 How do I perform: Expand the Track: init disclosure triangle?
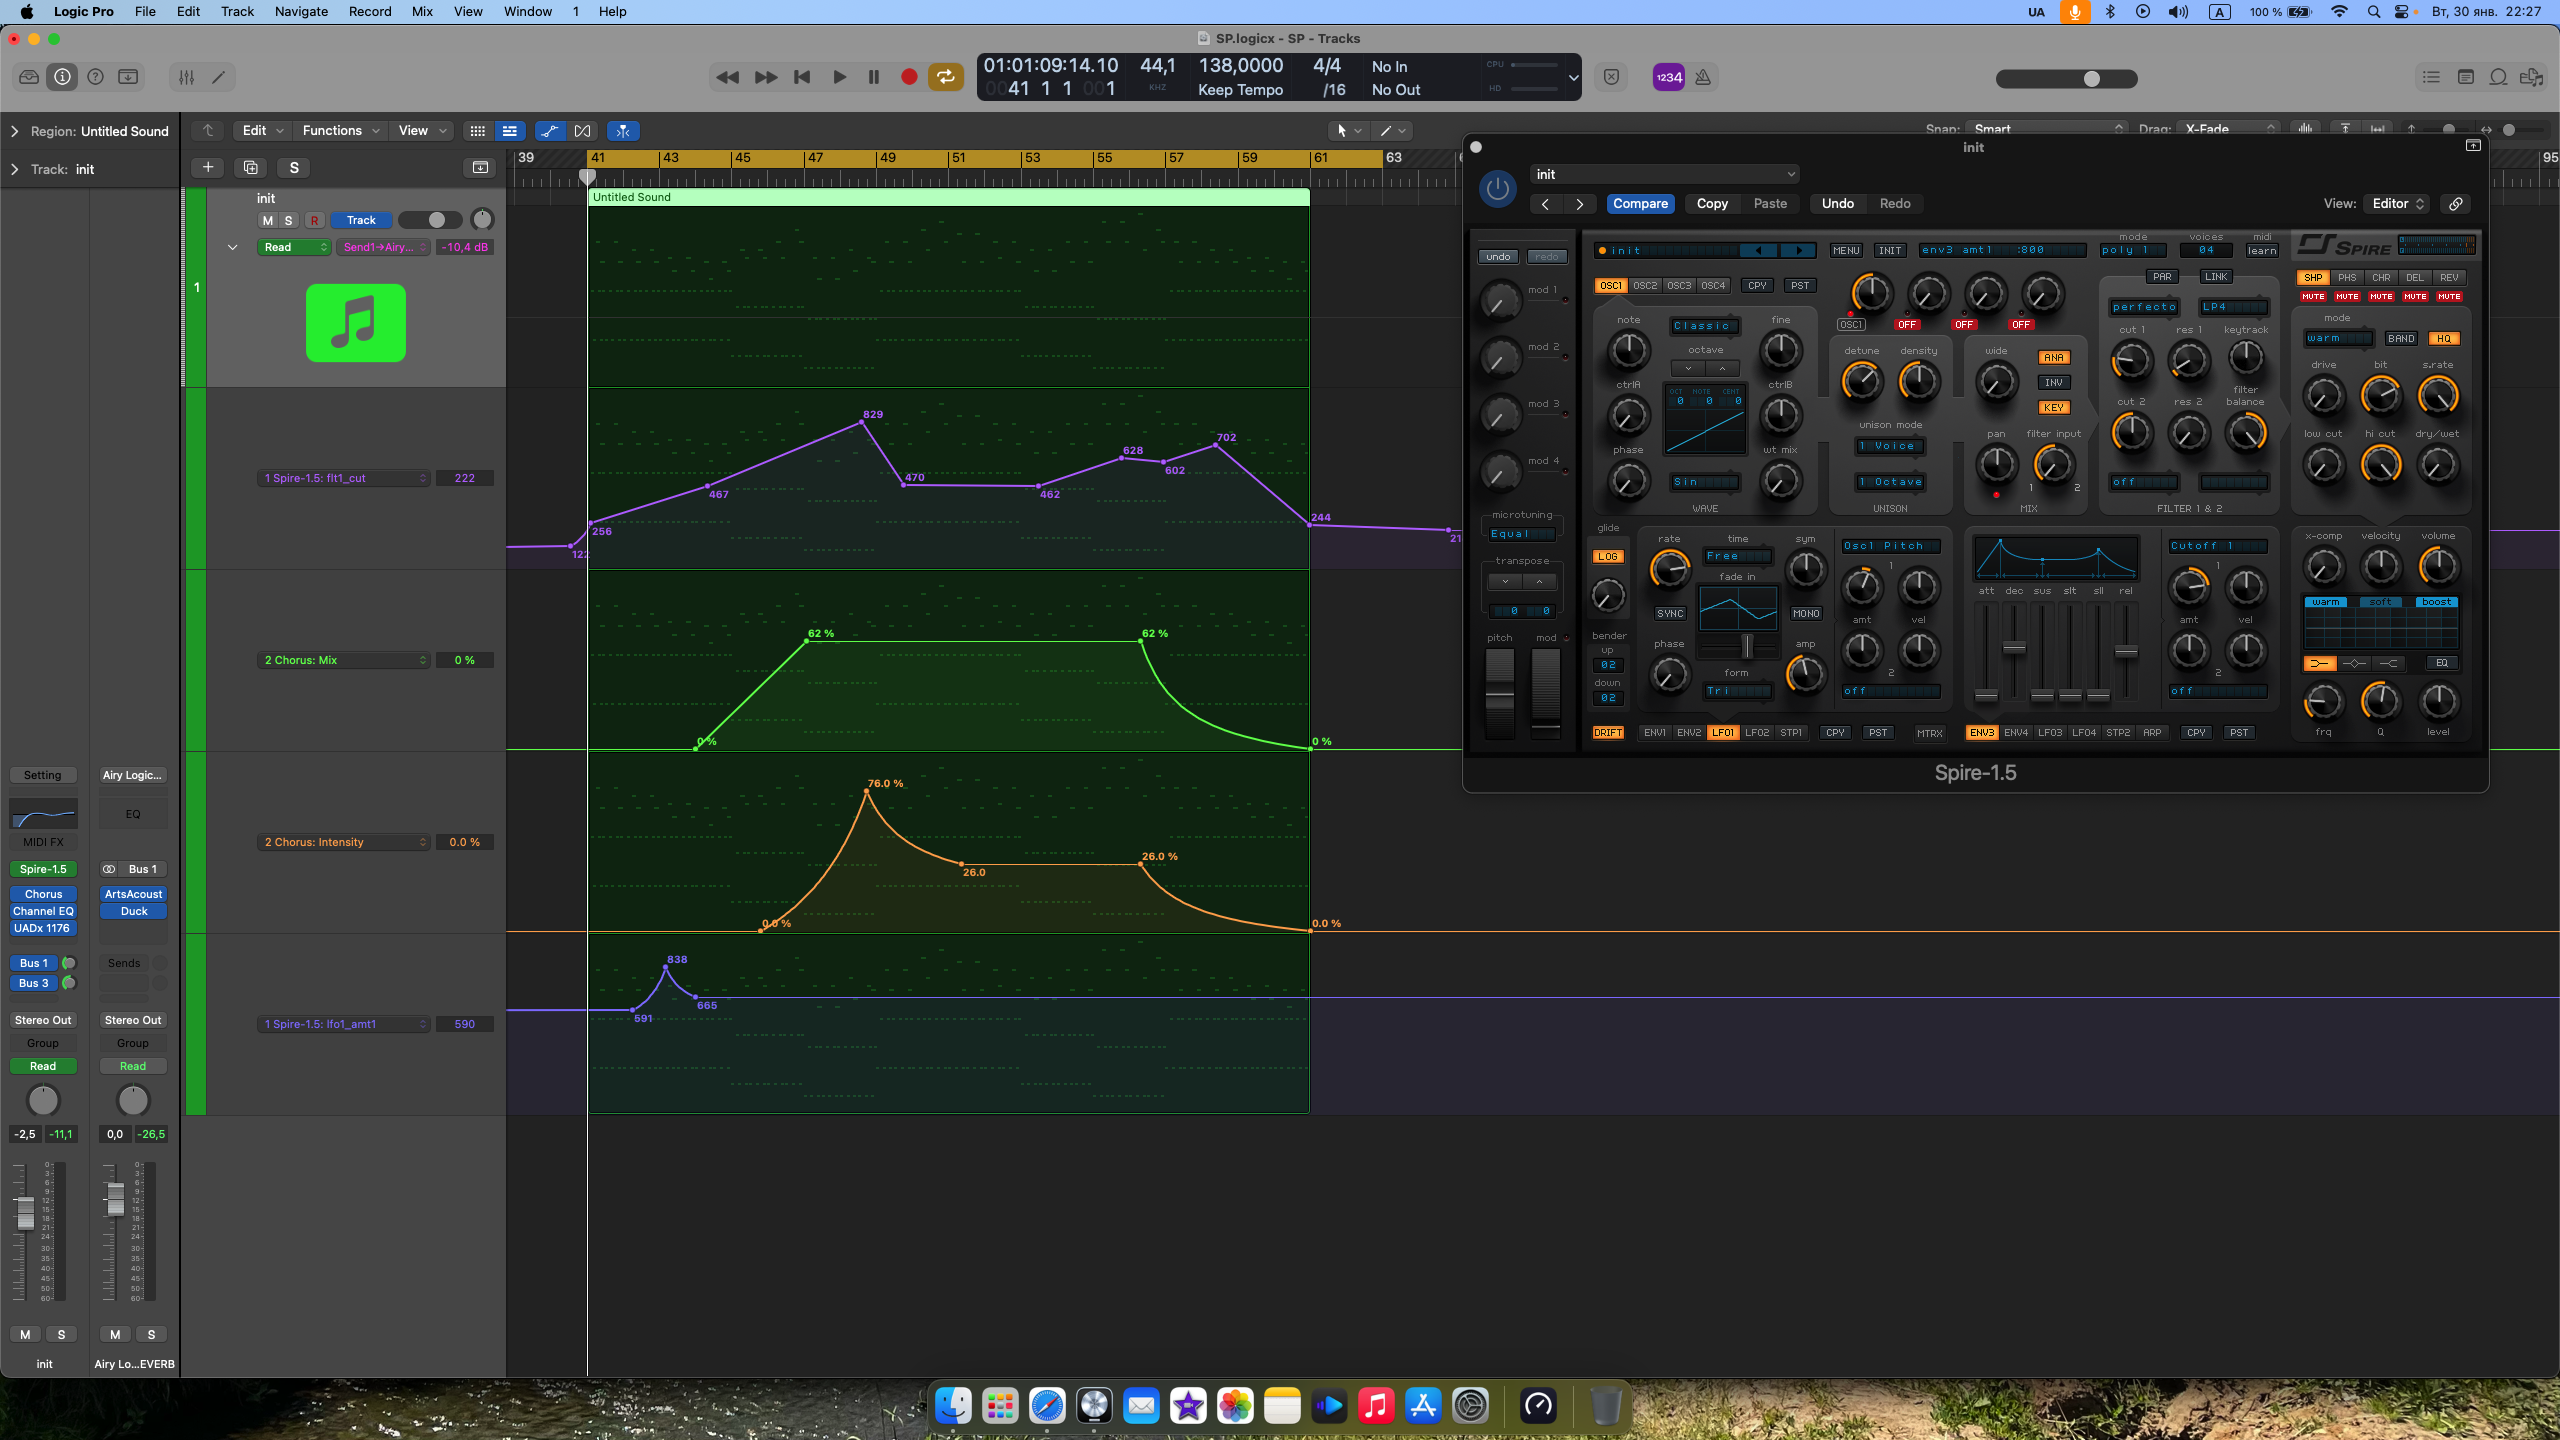(14, 169)
